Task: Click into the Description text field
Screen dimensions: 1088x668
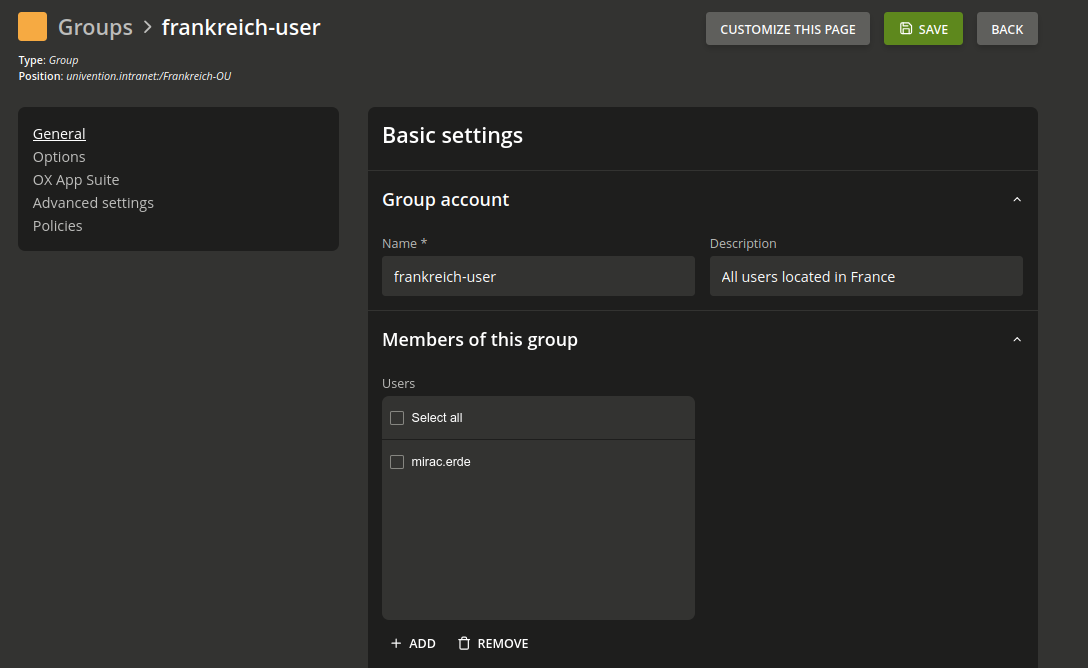Action: tap(866, 277)
